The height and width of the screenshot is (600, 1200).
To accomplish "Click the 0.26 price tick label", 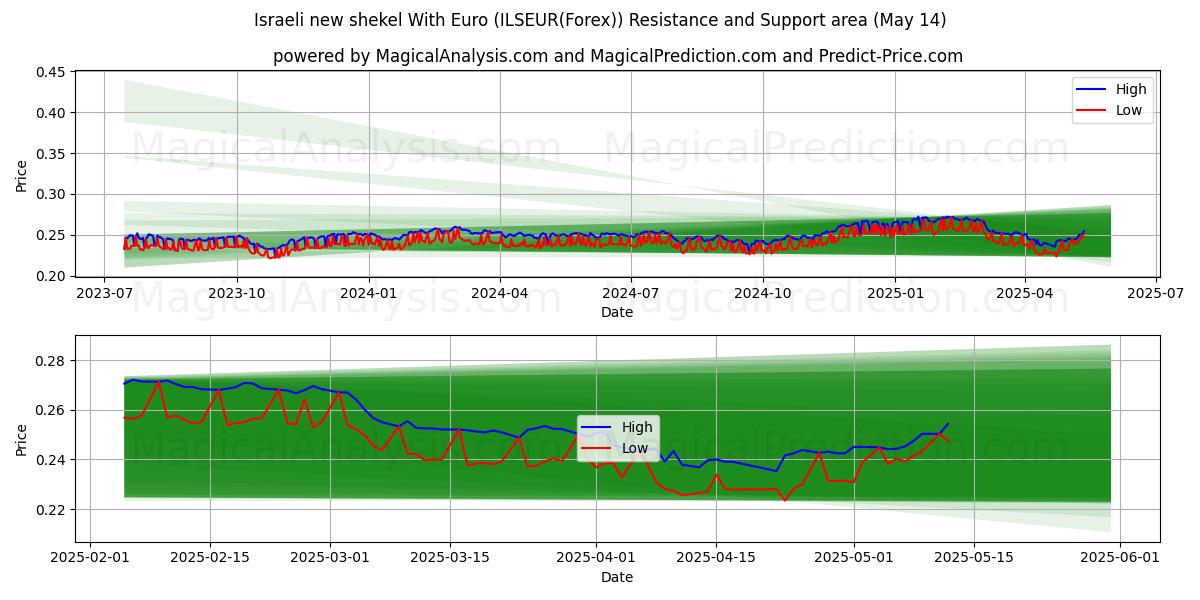I will click(51, 411).
